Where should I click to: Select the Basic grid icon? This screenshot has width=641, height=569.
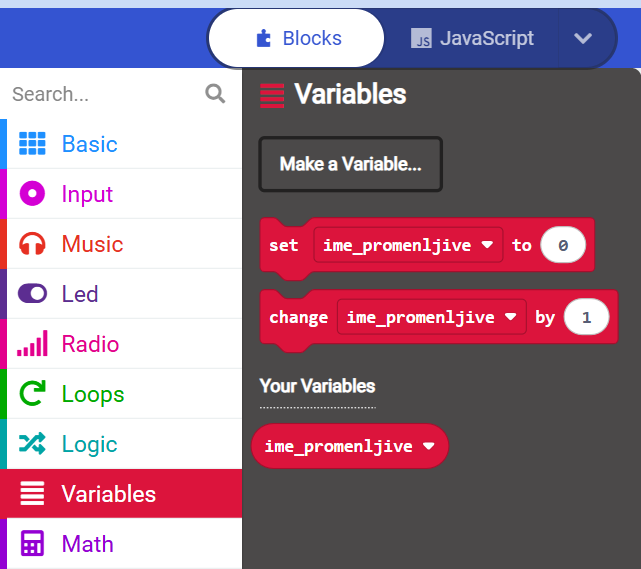pyautogui.click(x=32, y=143)
